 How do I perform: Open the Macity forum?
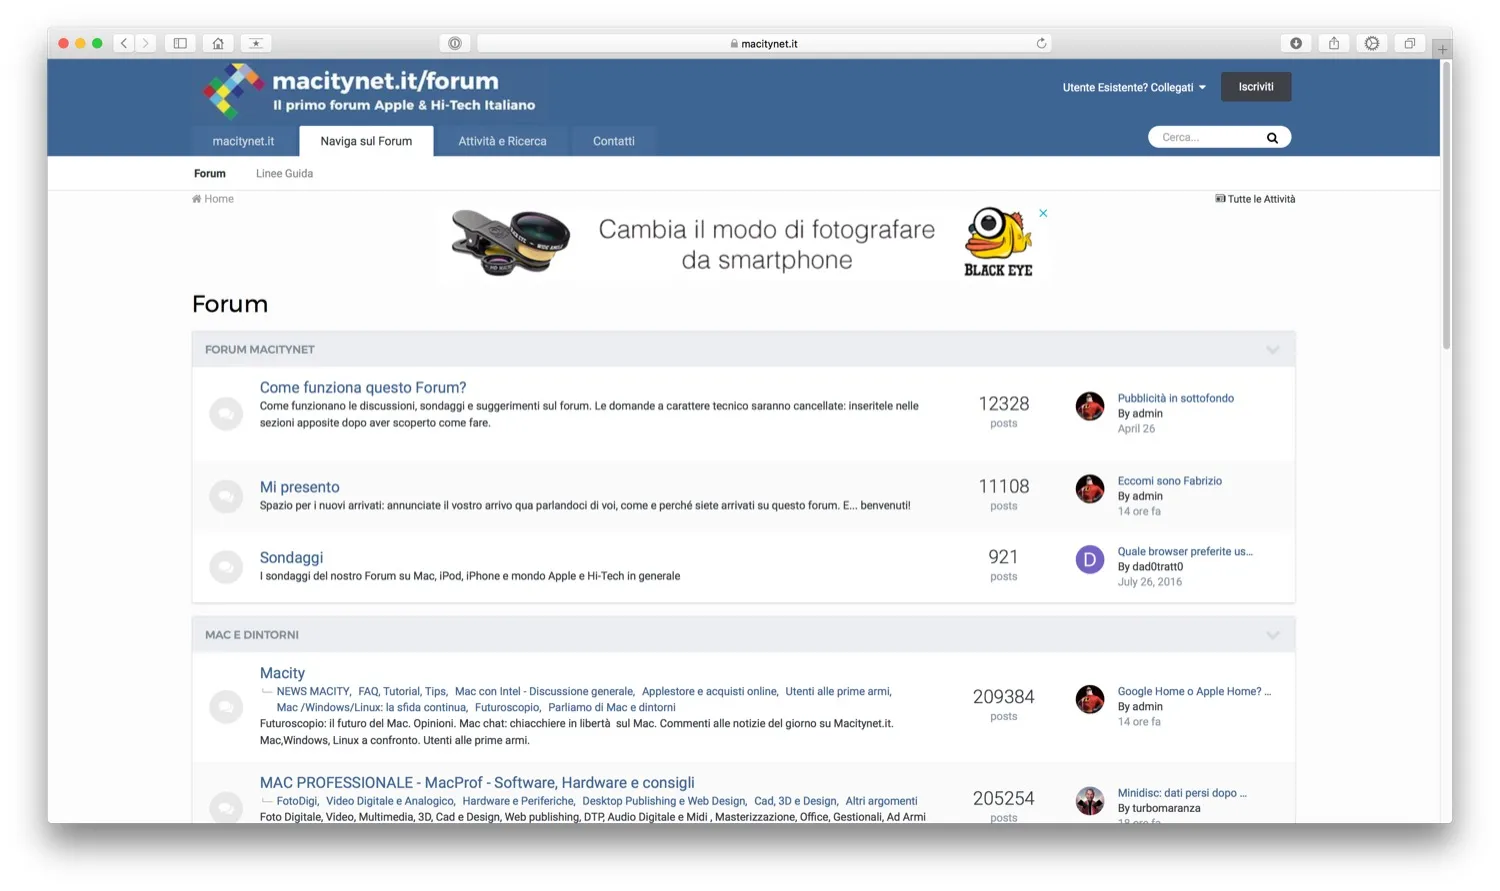(282, 674)
